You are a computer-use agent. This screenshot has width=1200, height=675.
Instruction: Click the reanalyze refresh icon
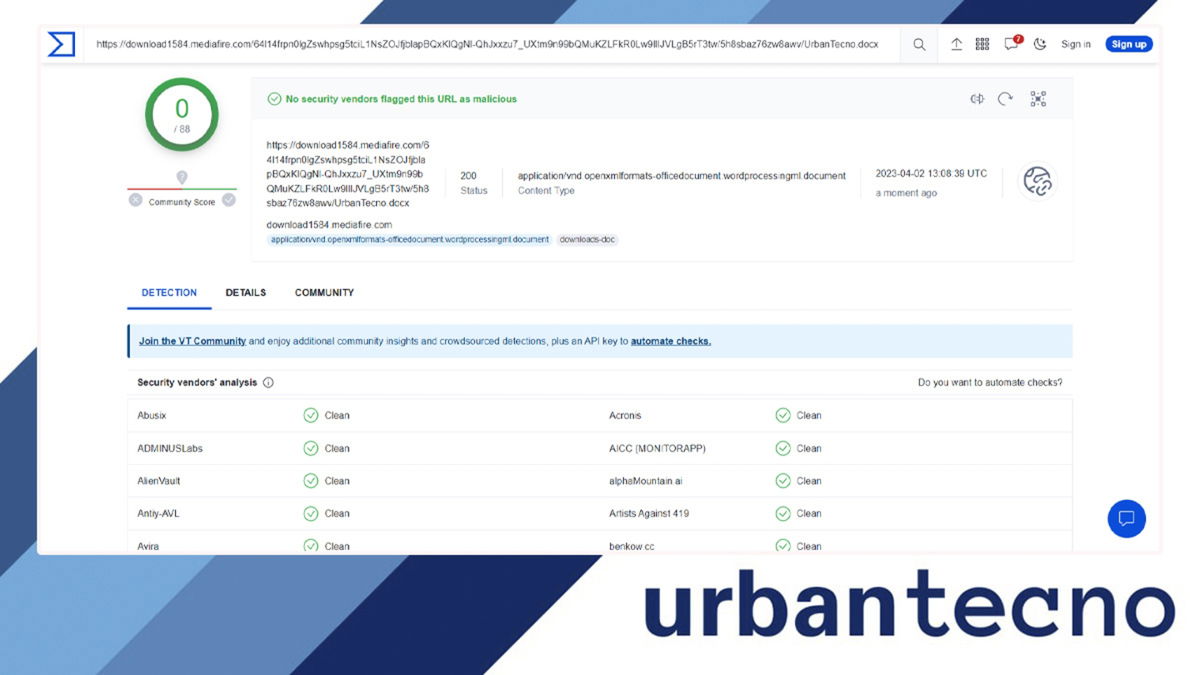[x=1005, y=99]
